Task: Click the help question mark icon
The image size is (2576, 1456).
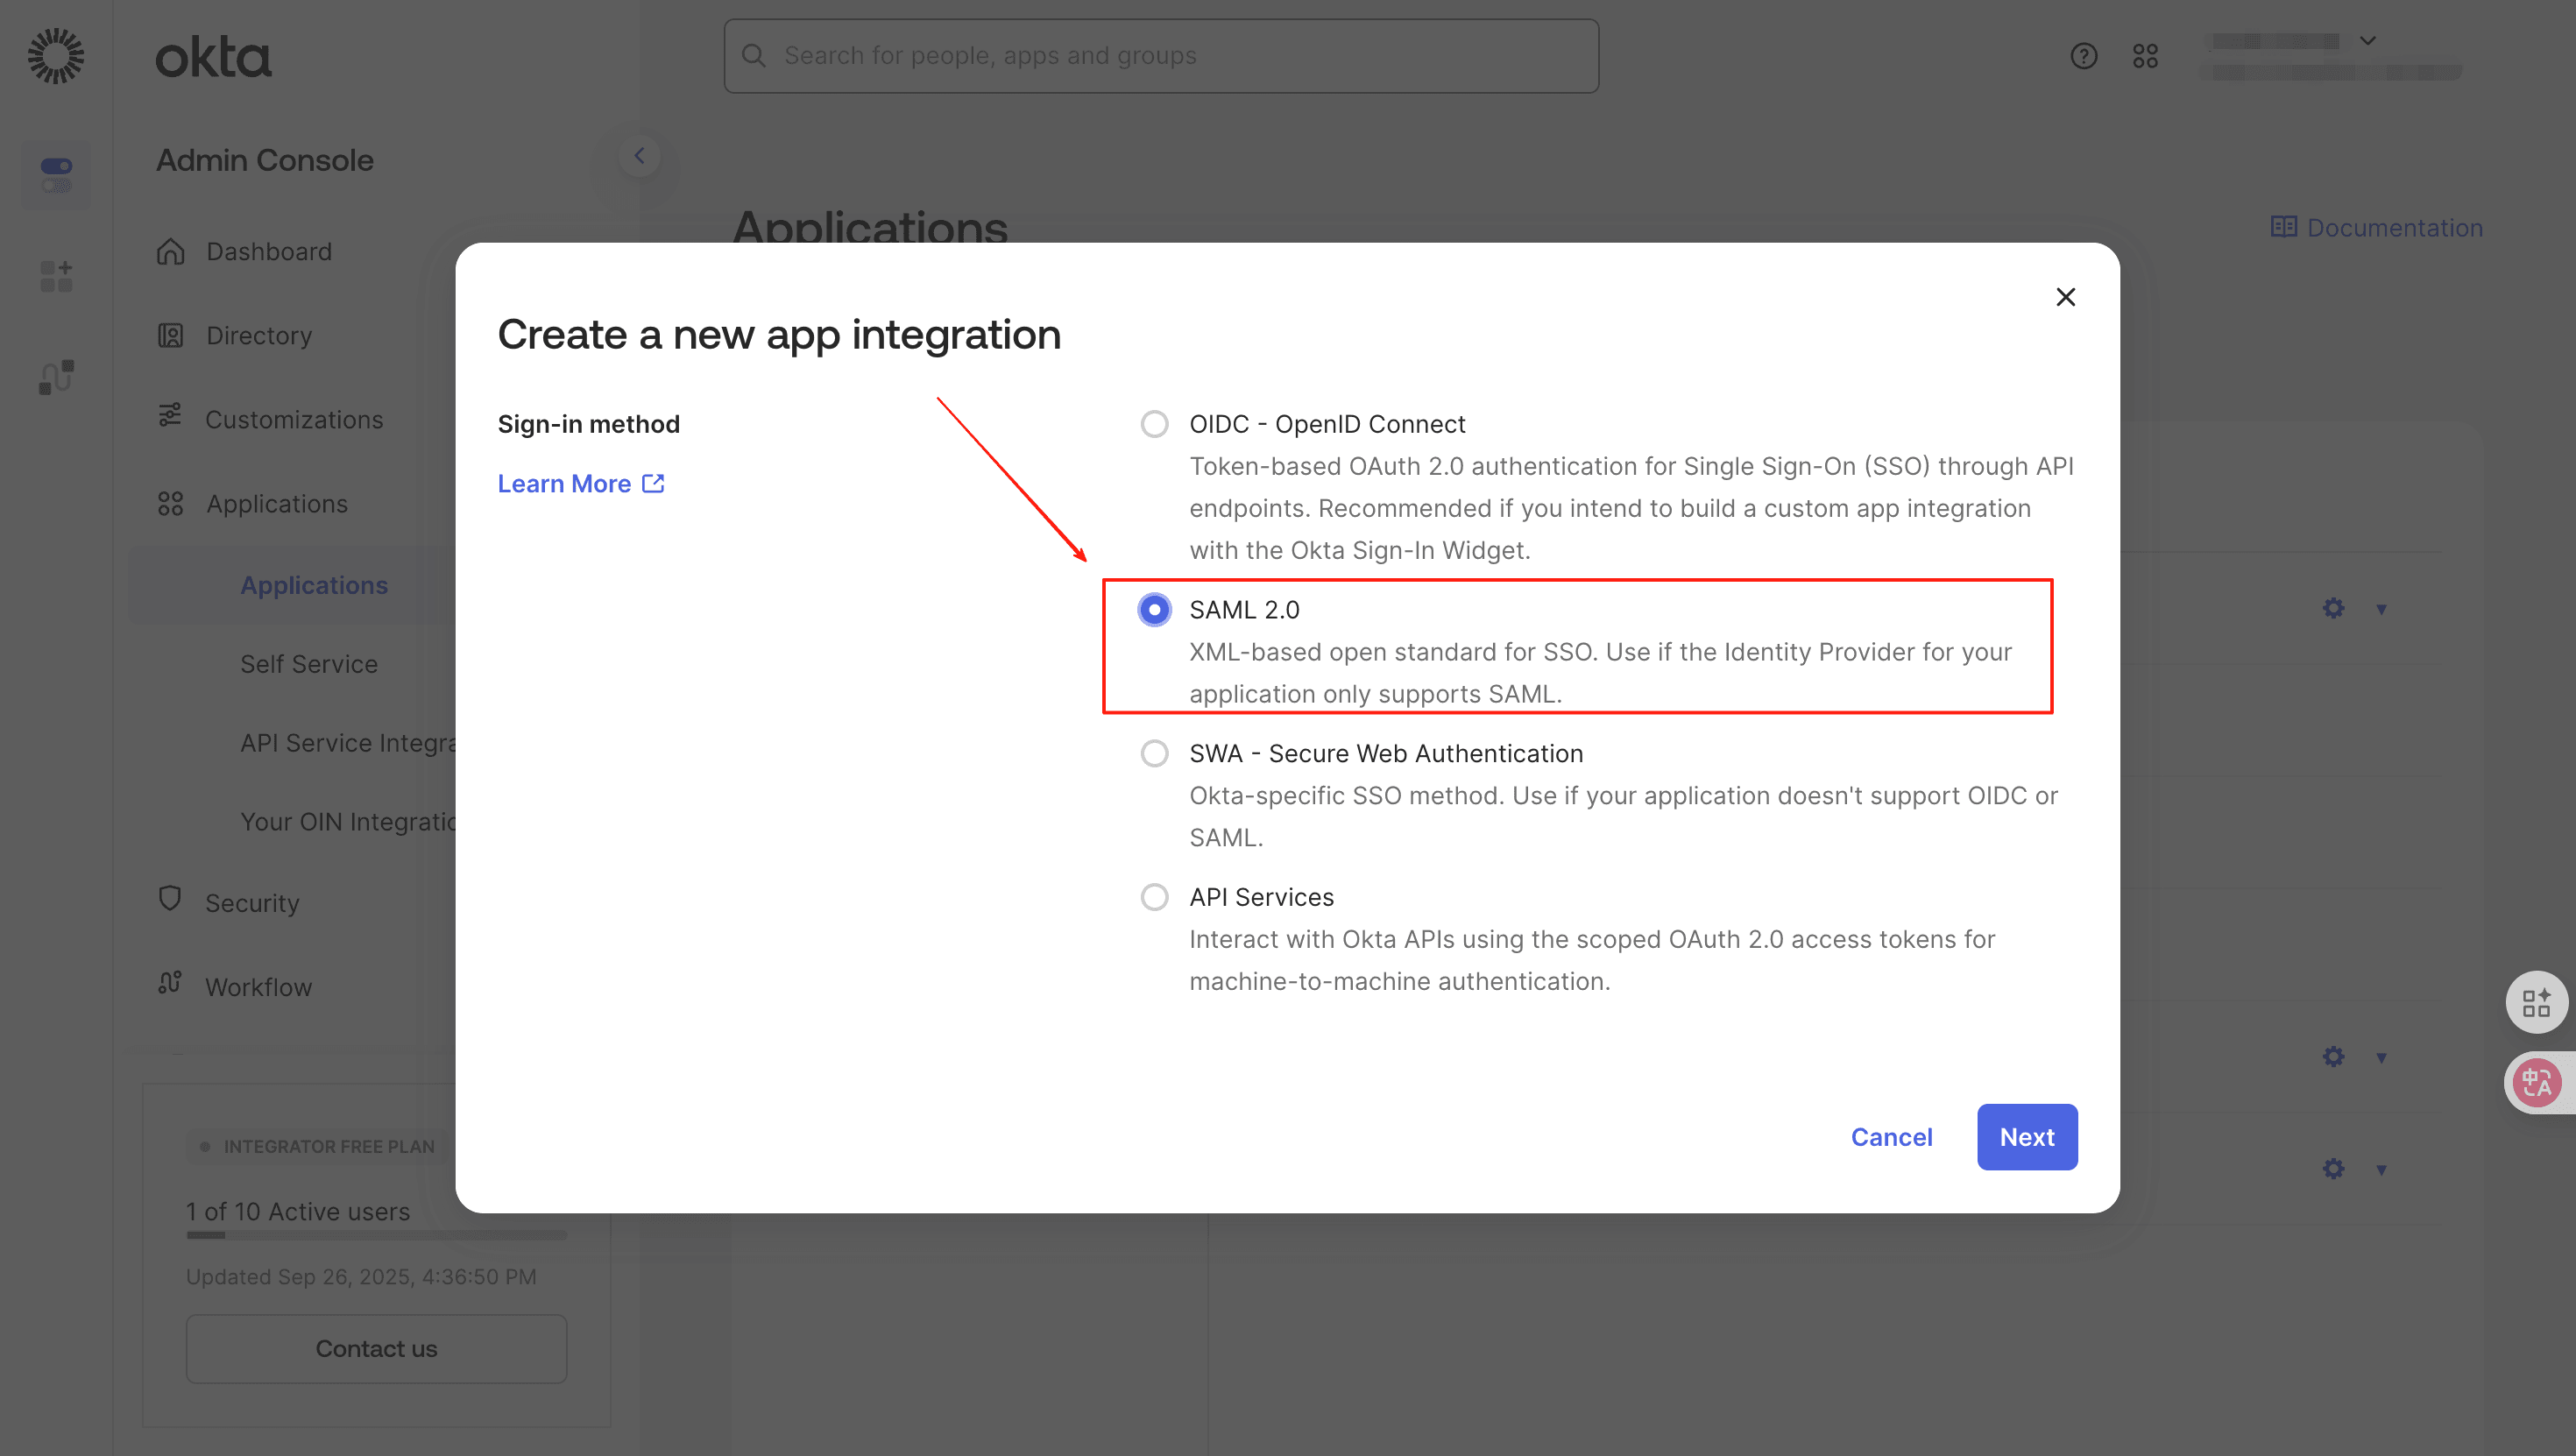Action: point(2083,56)
